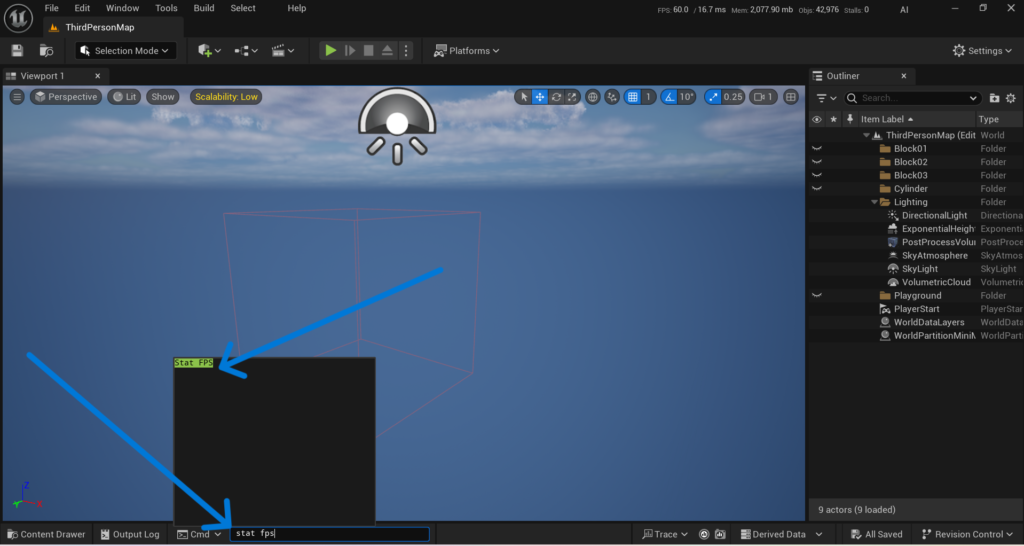
Task: Open the Settings menu at top right
Action: click(984, 50)
